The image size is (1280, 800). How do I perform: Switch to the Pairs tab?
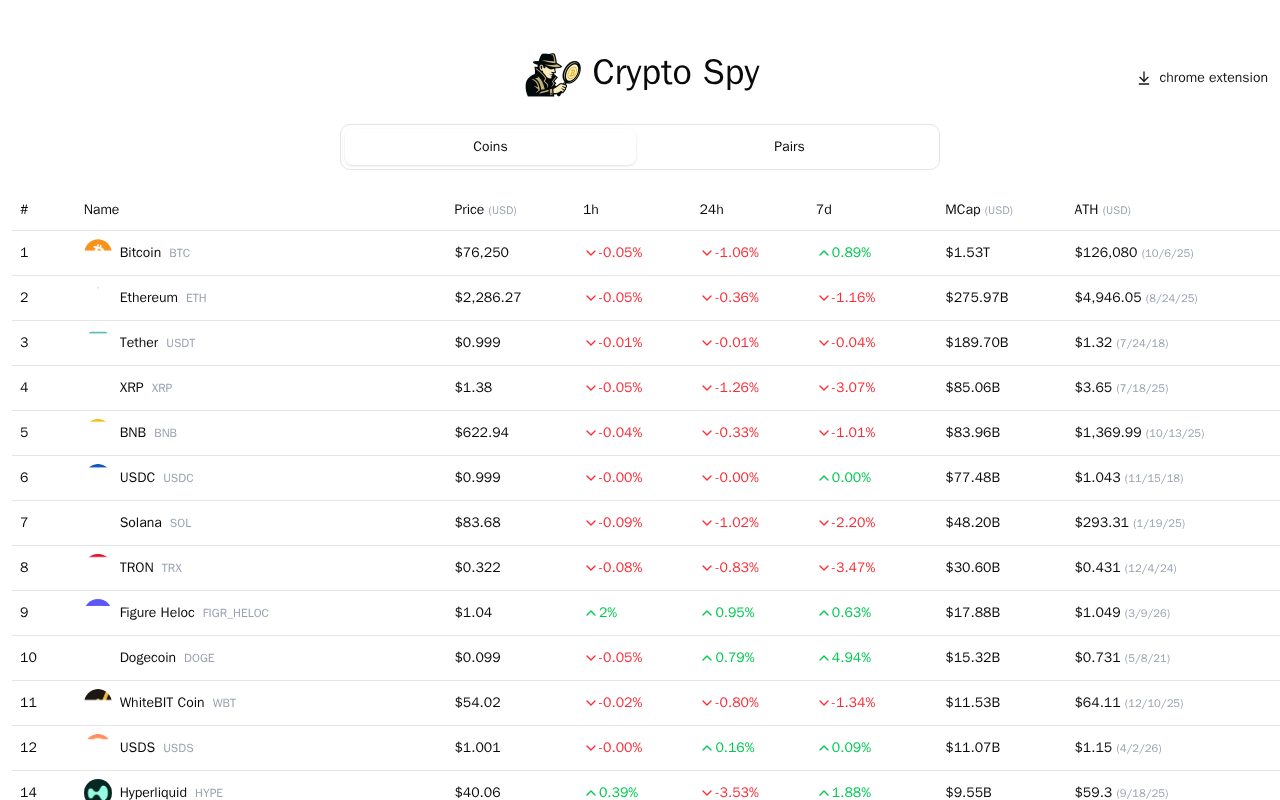tap(789, 147)
